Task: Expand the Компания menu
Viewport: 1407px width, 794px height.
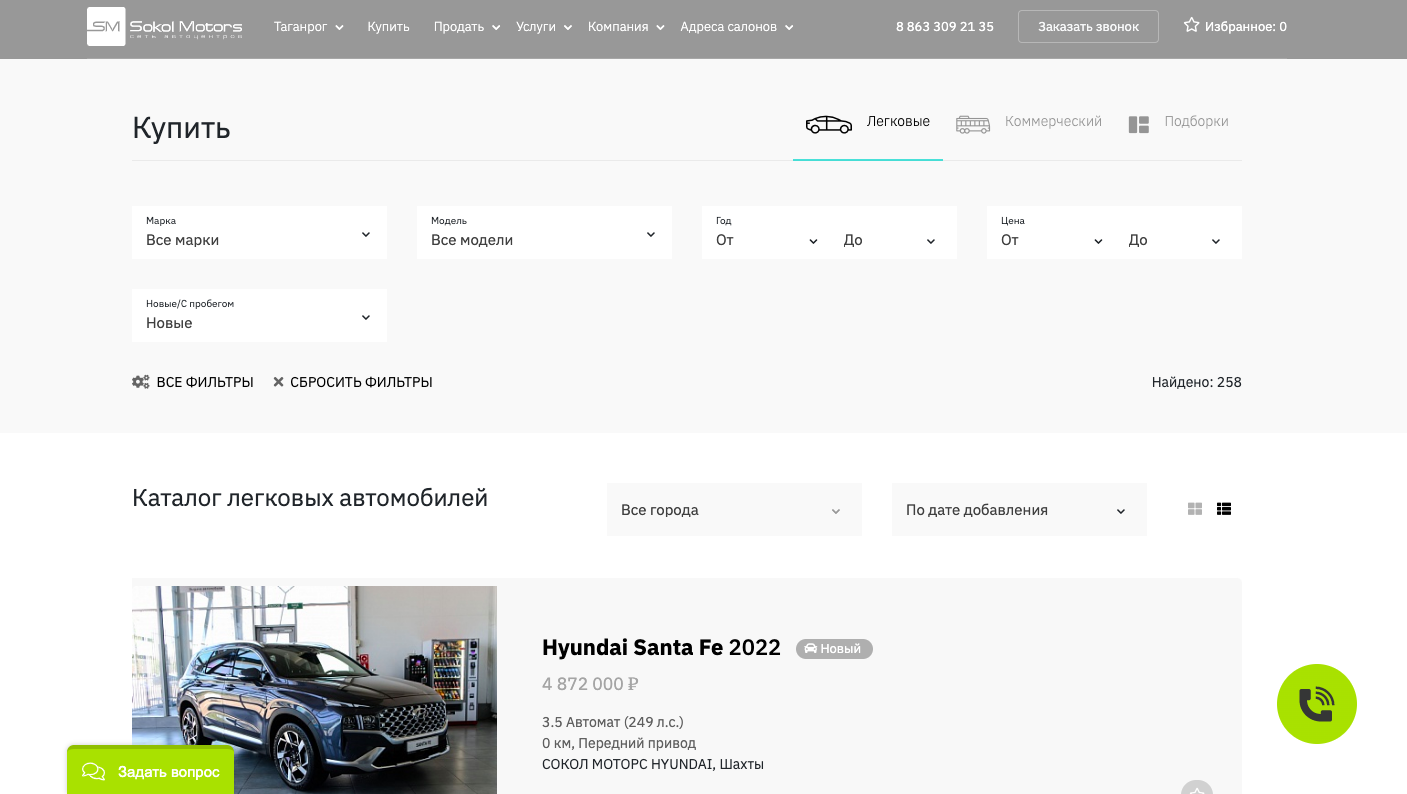Action: (627, 27)
